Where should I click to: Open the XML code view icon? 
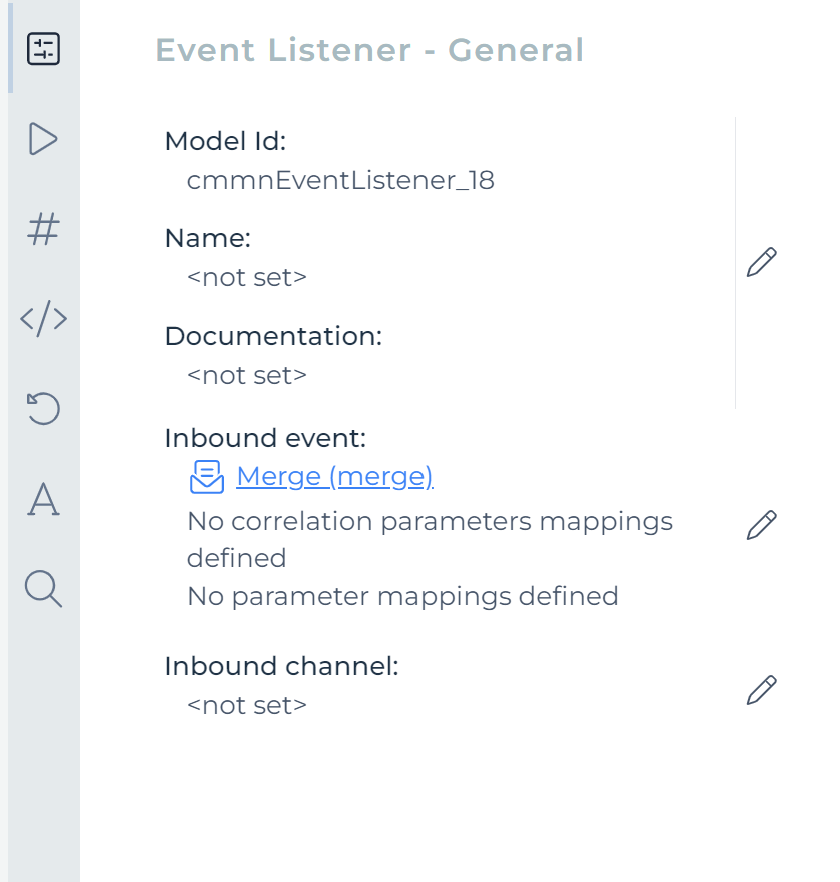click(43, 319)
